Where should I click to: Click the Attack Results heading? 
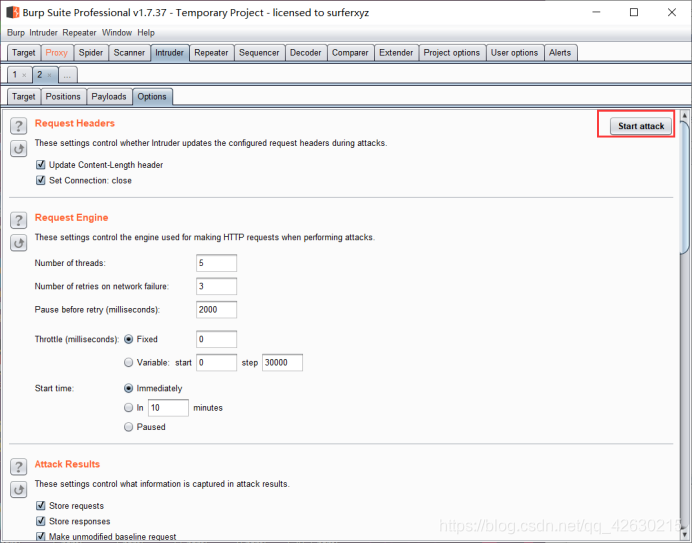tap(67, 464)
